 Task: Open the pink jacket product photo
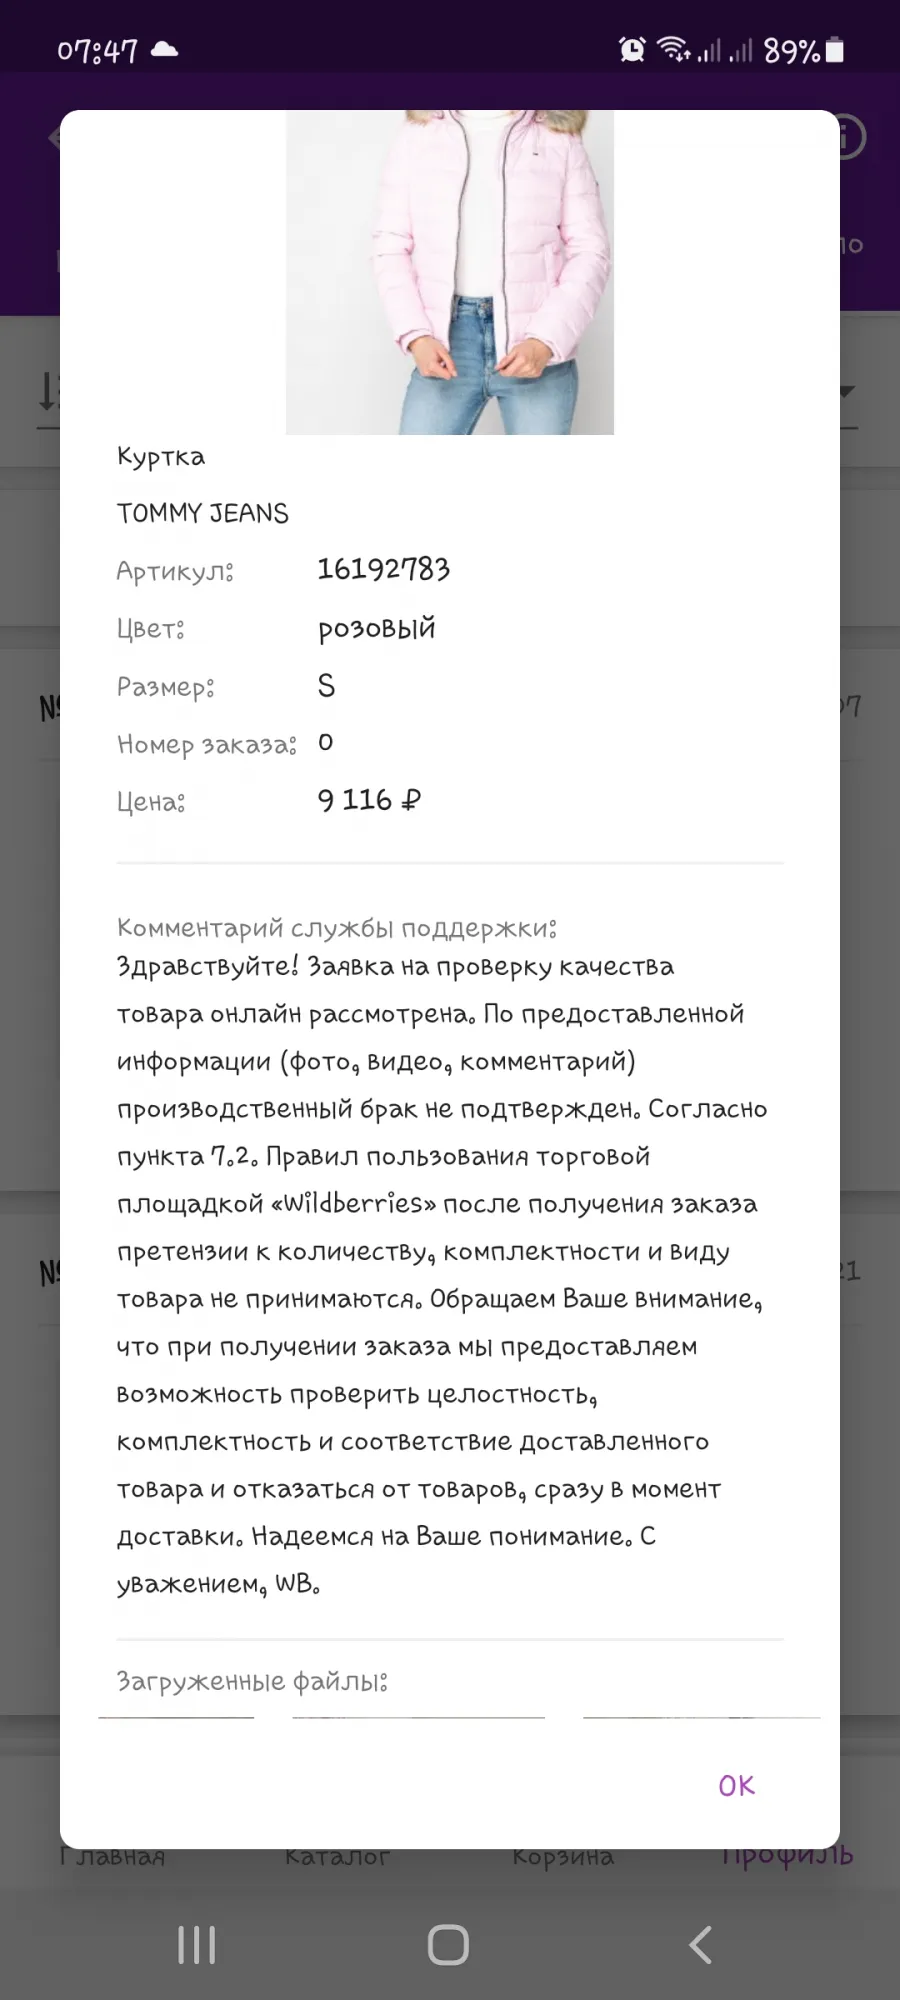(x=450, y=272)
